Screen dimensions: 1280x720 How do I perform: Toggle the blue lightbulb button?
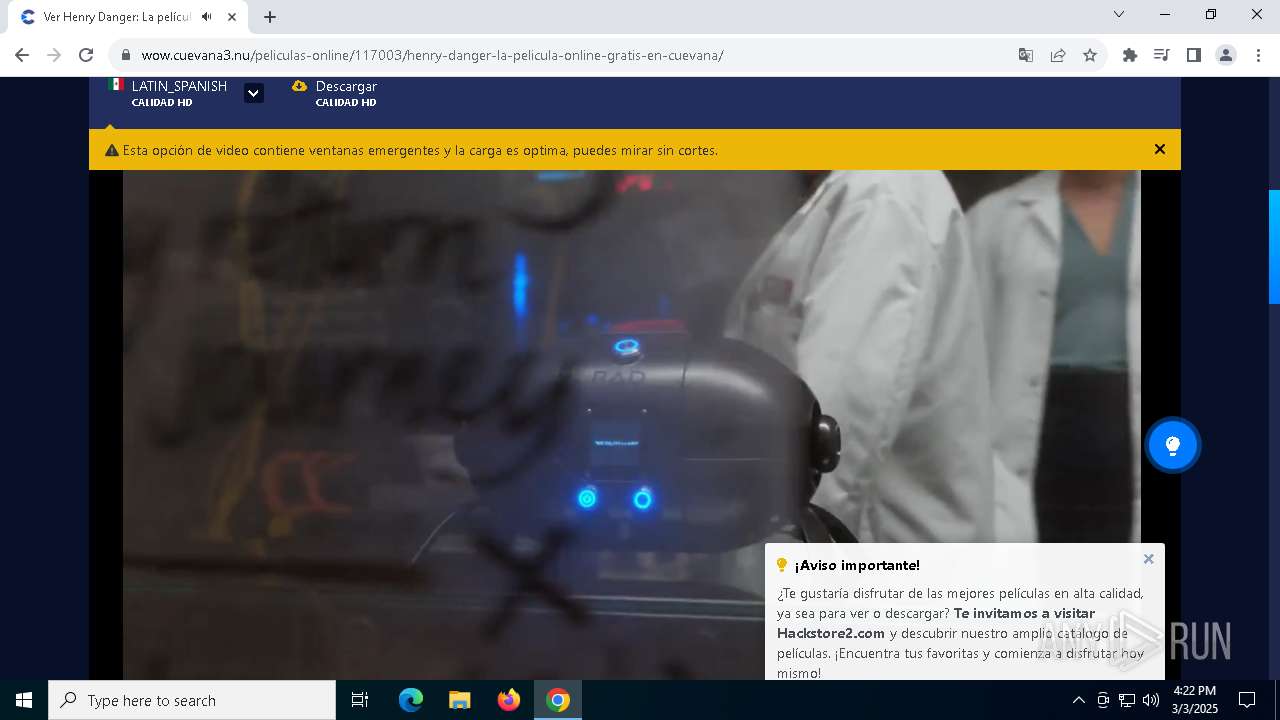tap(1173, 445)
